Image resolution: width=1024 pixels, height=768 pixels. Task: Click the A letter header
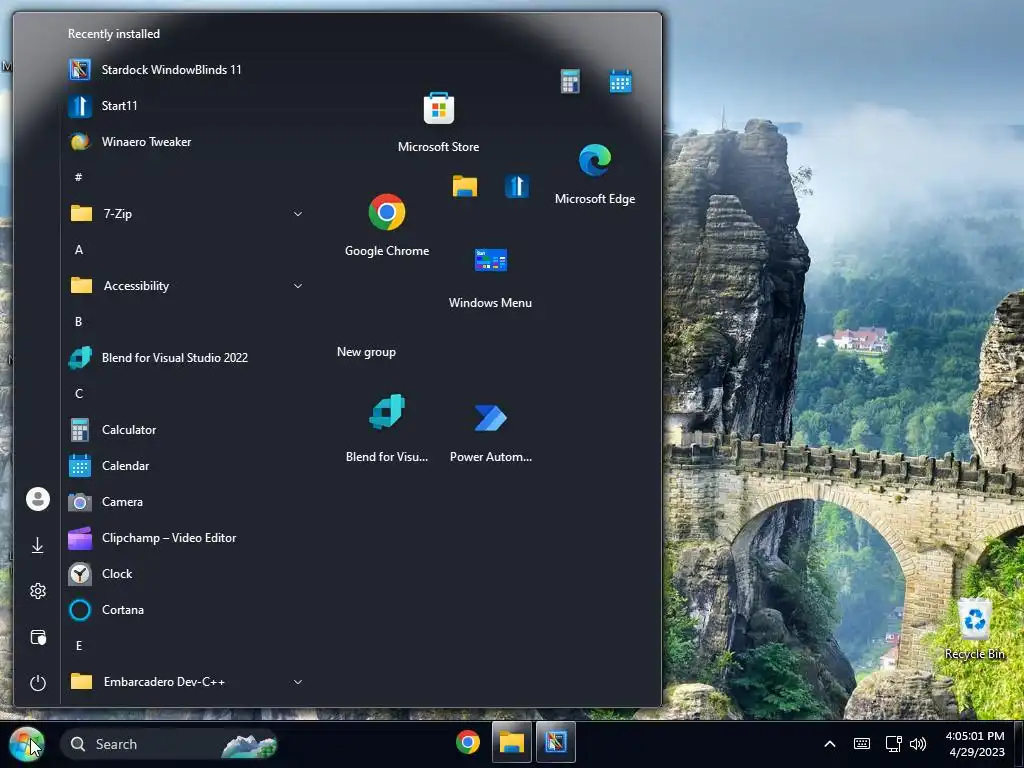pos(78,249)
